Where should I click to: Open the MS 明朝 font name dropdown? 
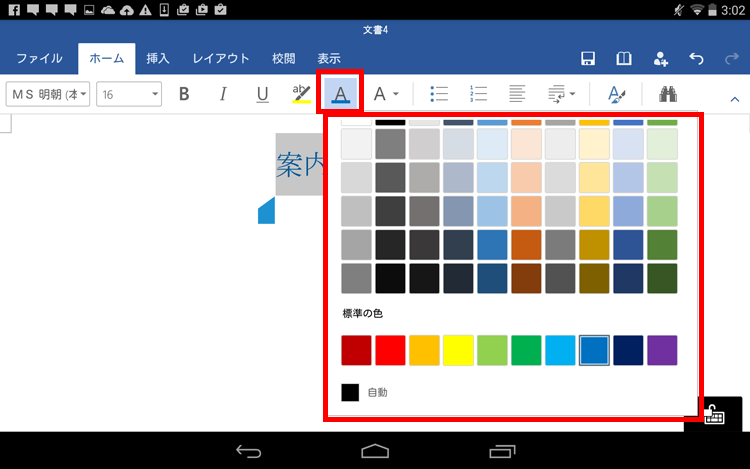[x=48, y=94]
